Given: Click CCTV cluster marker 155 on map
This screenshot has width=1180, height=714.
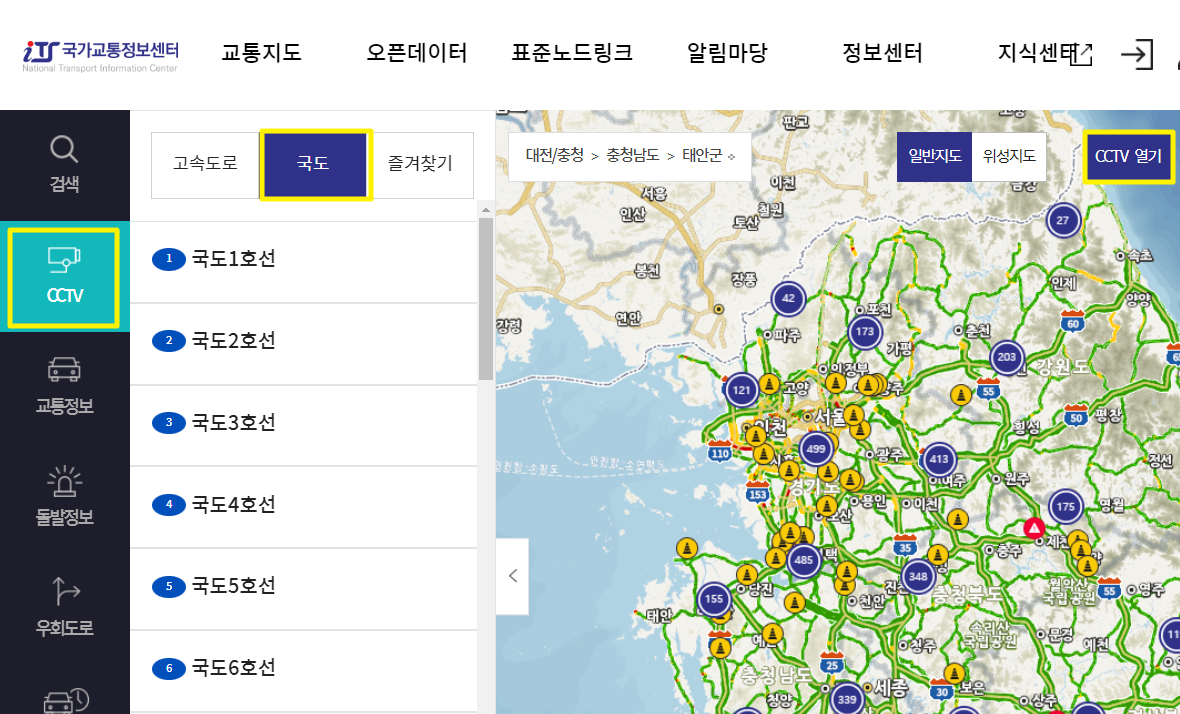Looking at the screenshot, I should point(713,600).
